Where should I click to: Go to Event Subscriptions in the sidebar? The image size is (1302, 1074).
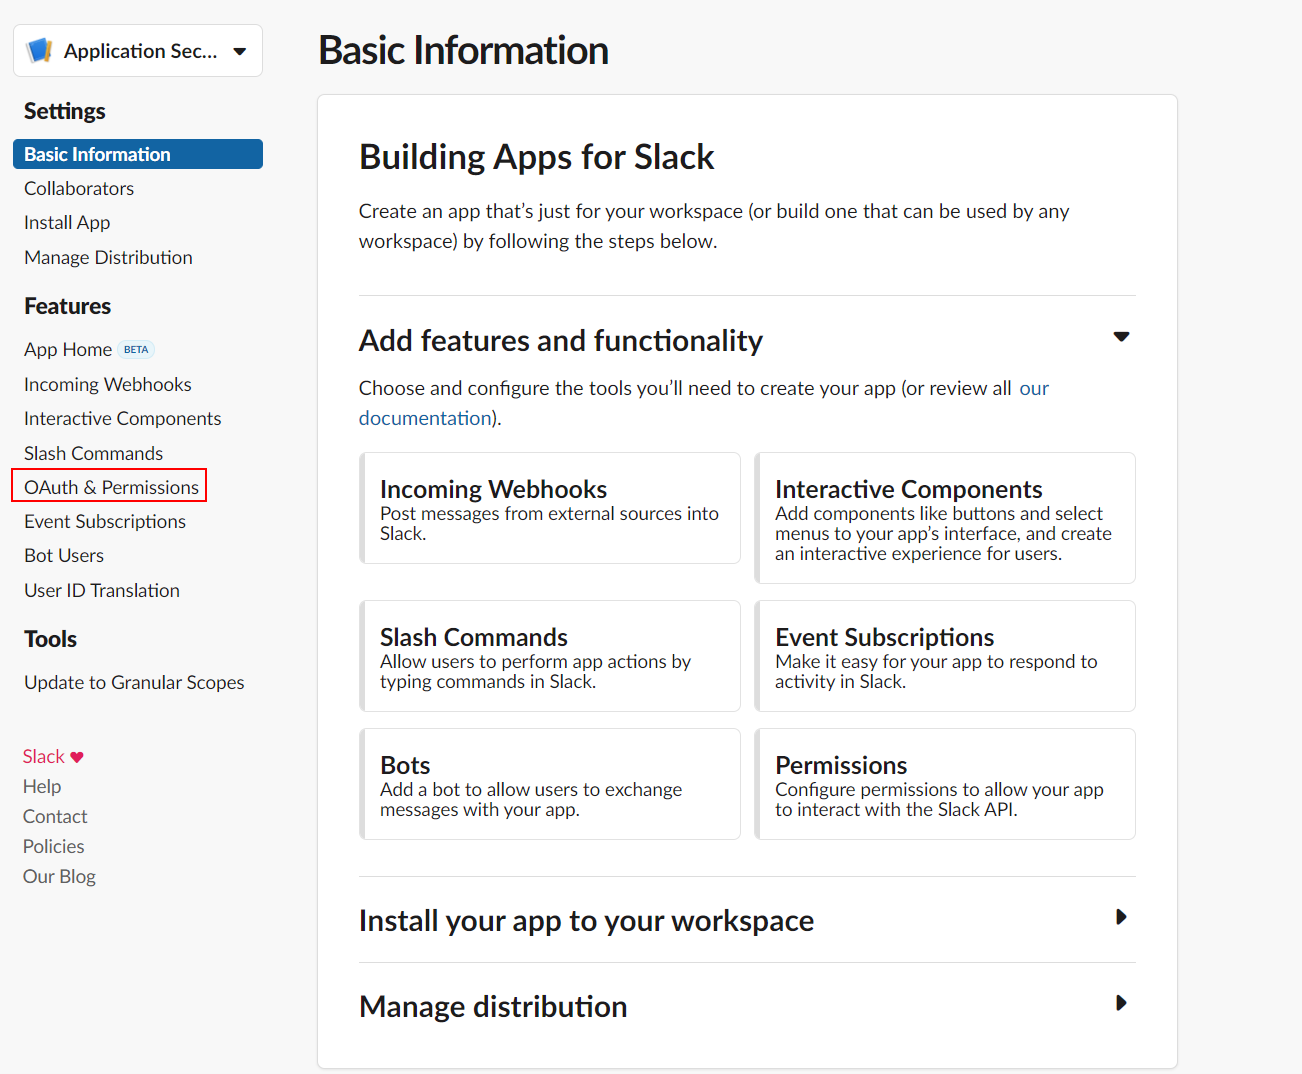click(x=105, y=521)
